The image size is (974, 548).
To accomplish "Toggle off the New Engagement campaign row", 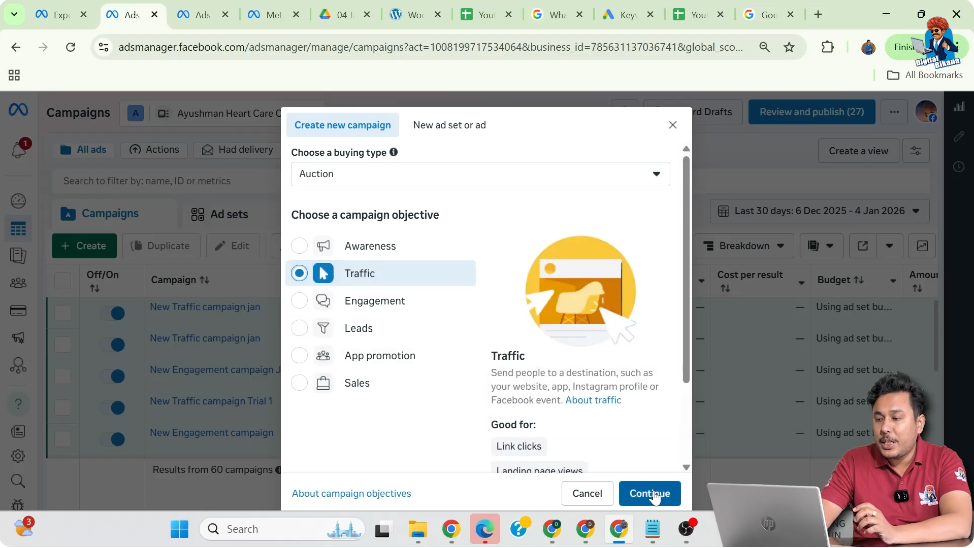I will (x=114, y=439).
